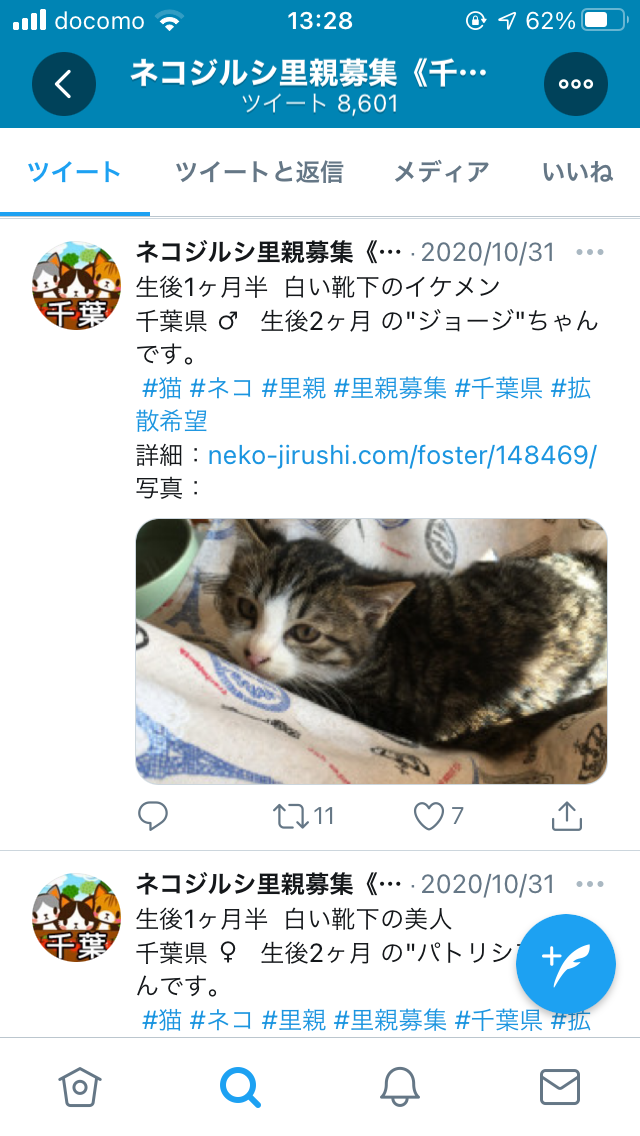The height and width of the screenshot is (1136, 640).
Task: Open the neko-jirushi.com/foster/148469/ link
Action: coord(402,455)
